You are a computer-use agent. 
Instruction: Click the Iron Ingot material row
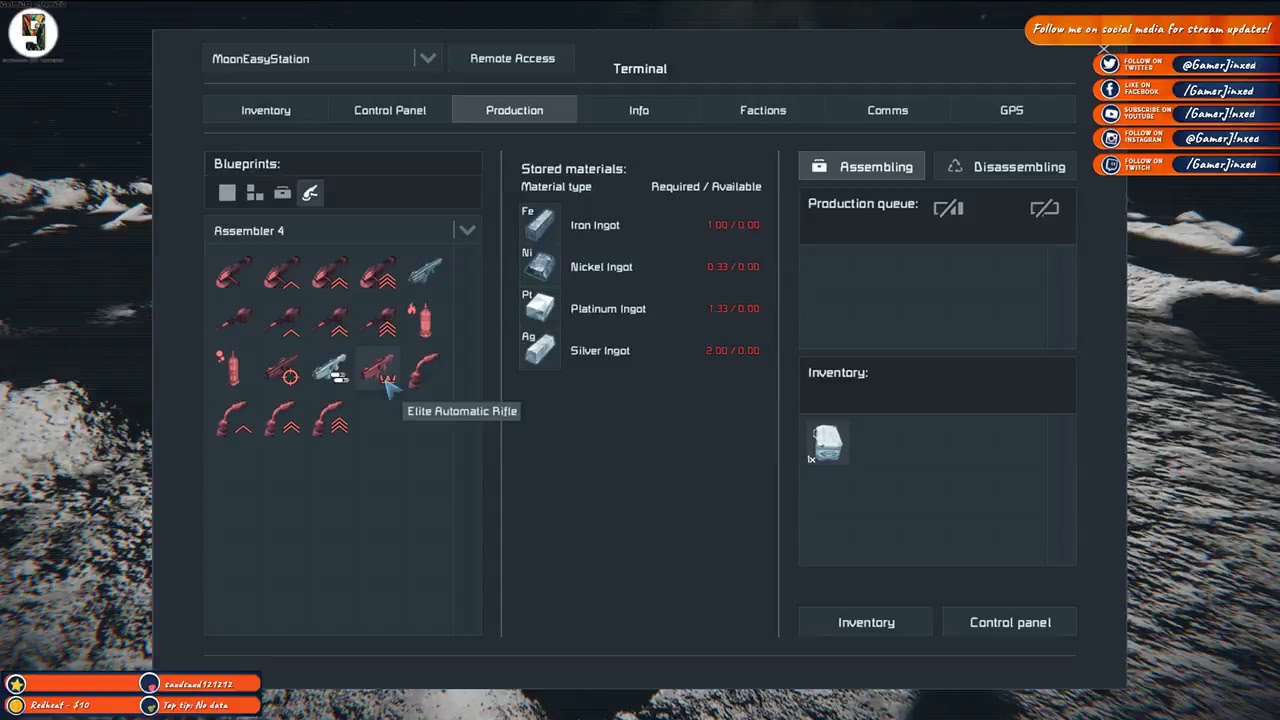click(641, 225)
